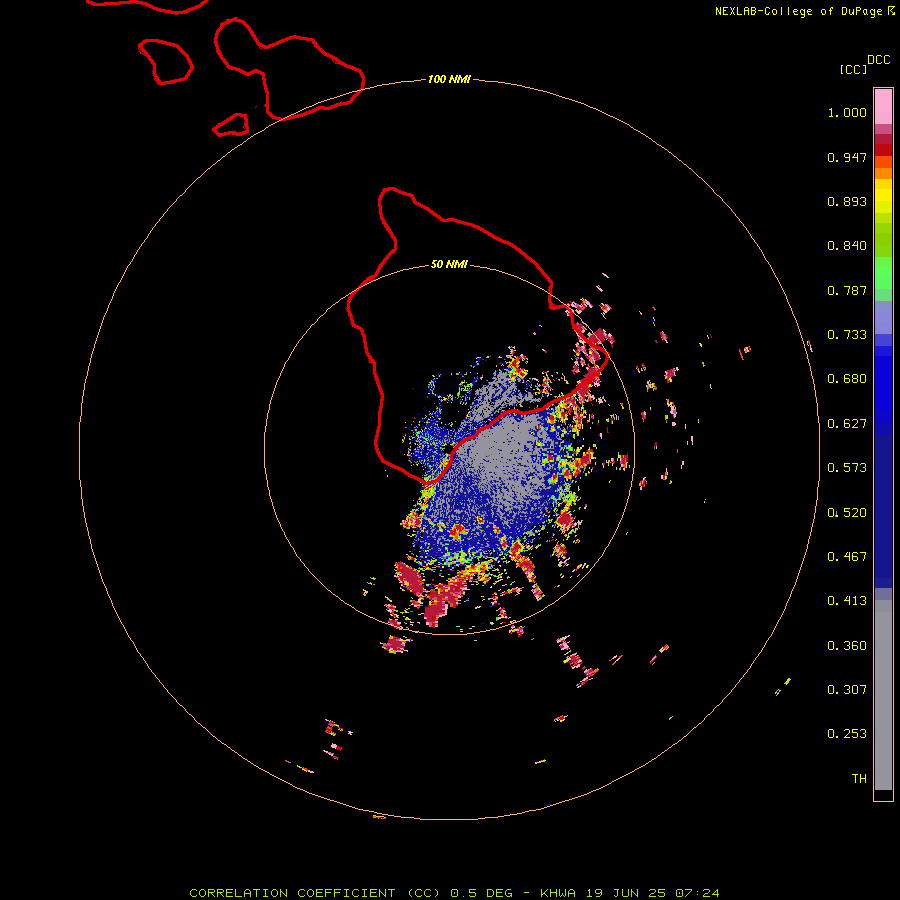Click the 0.307 scale value

pos(847,690)
